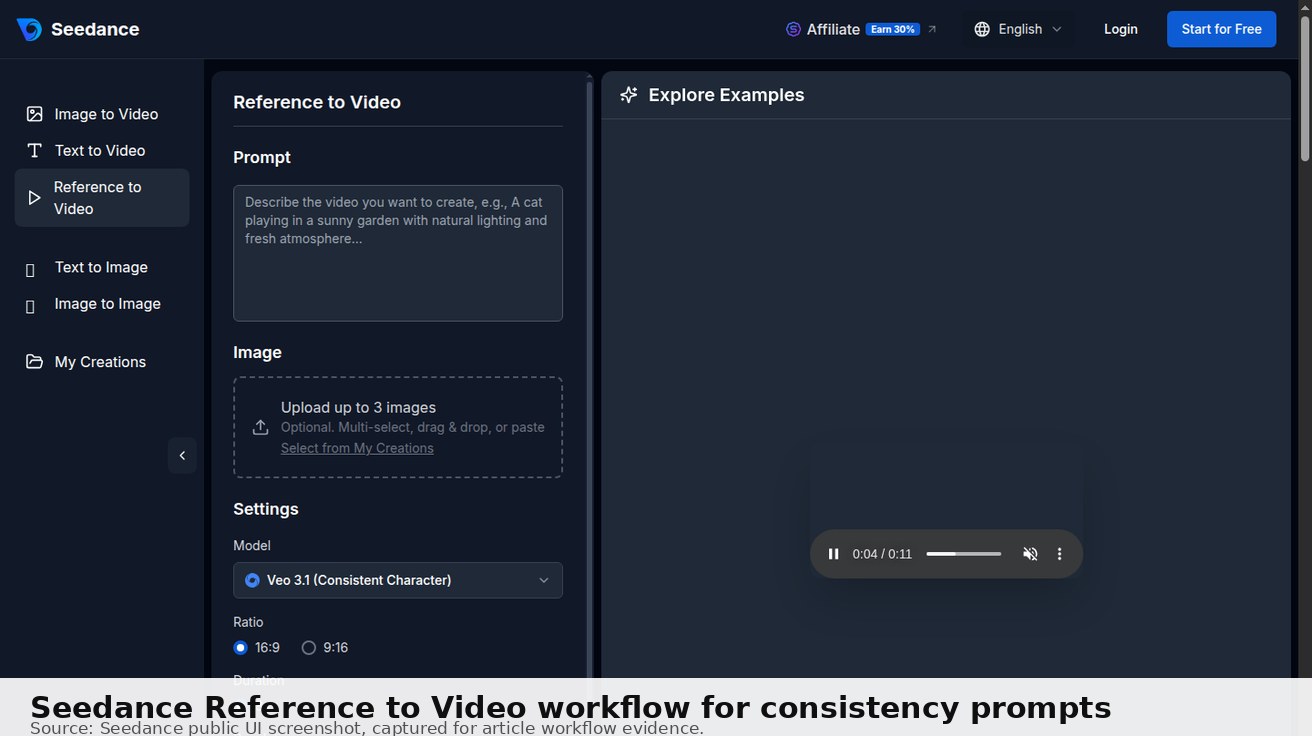Open Text to Image from sidebar
Image resolution: width=1312 pixels, height=736 pixels.
pyautogui.click(x=102, y=267)
